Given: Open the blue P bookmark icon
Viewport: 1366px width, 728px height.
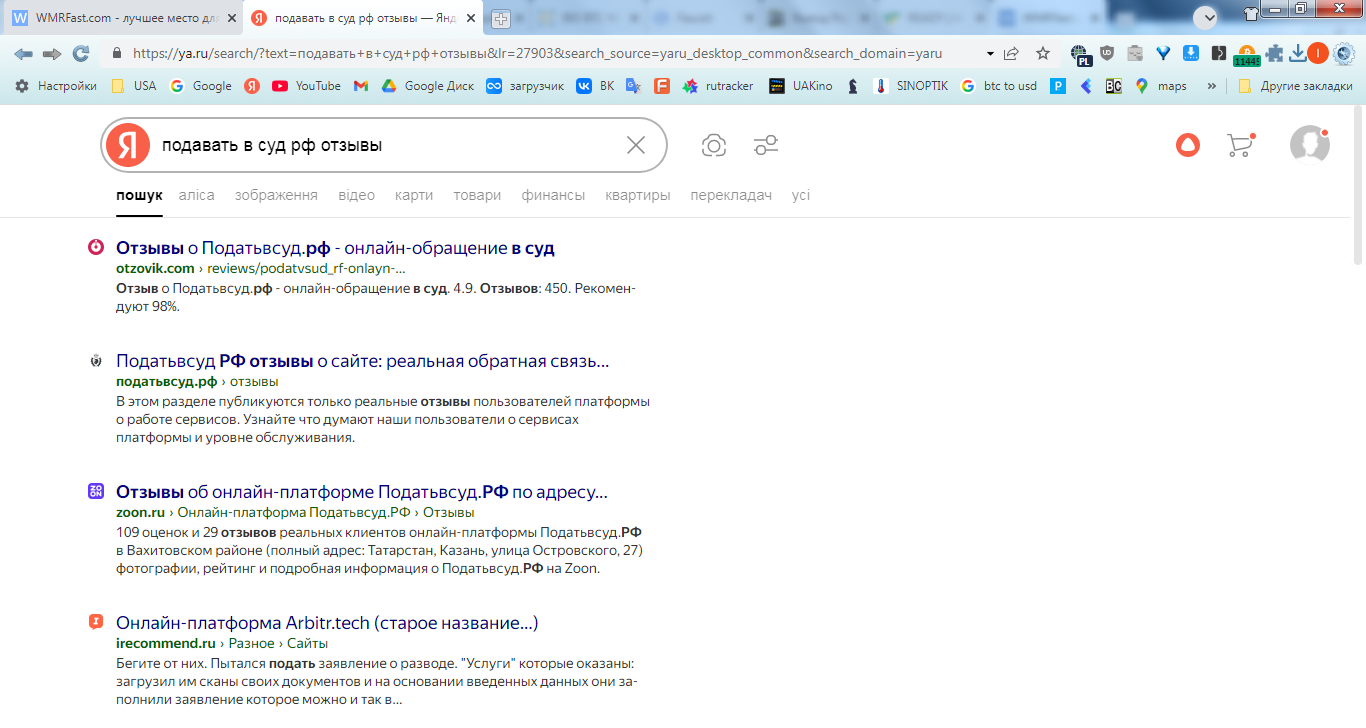Looking at the screenshot, I should [x=1058, y=86].
